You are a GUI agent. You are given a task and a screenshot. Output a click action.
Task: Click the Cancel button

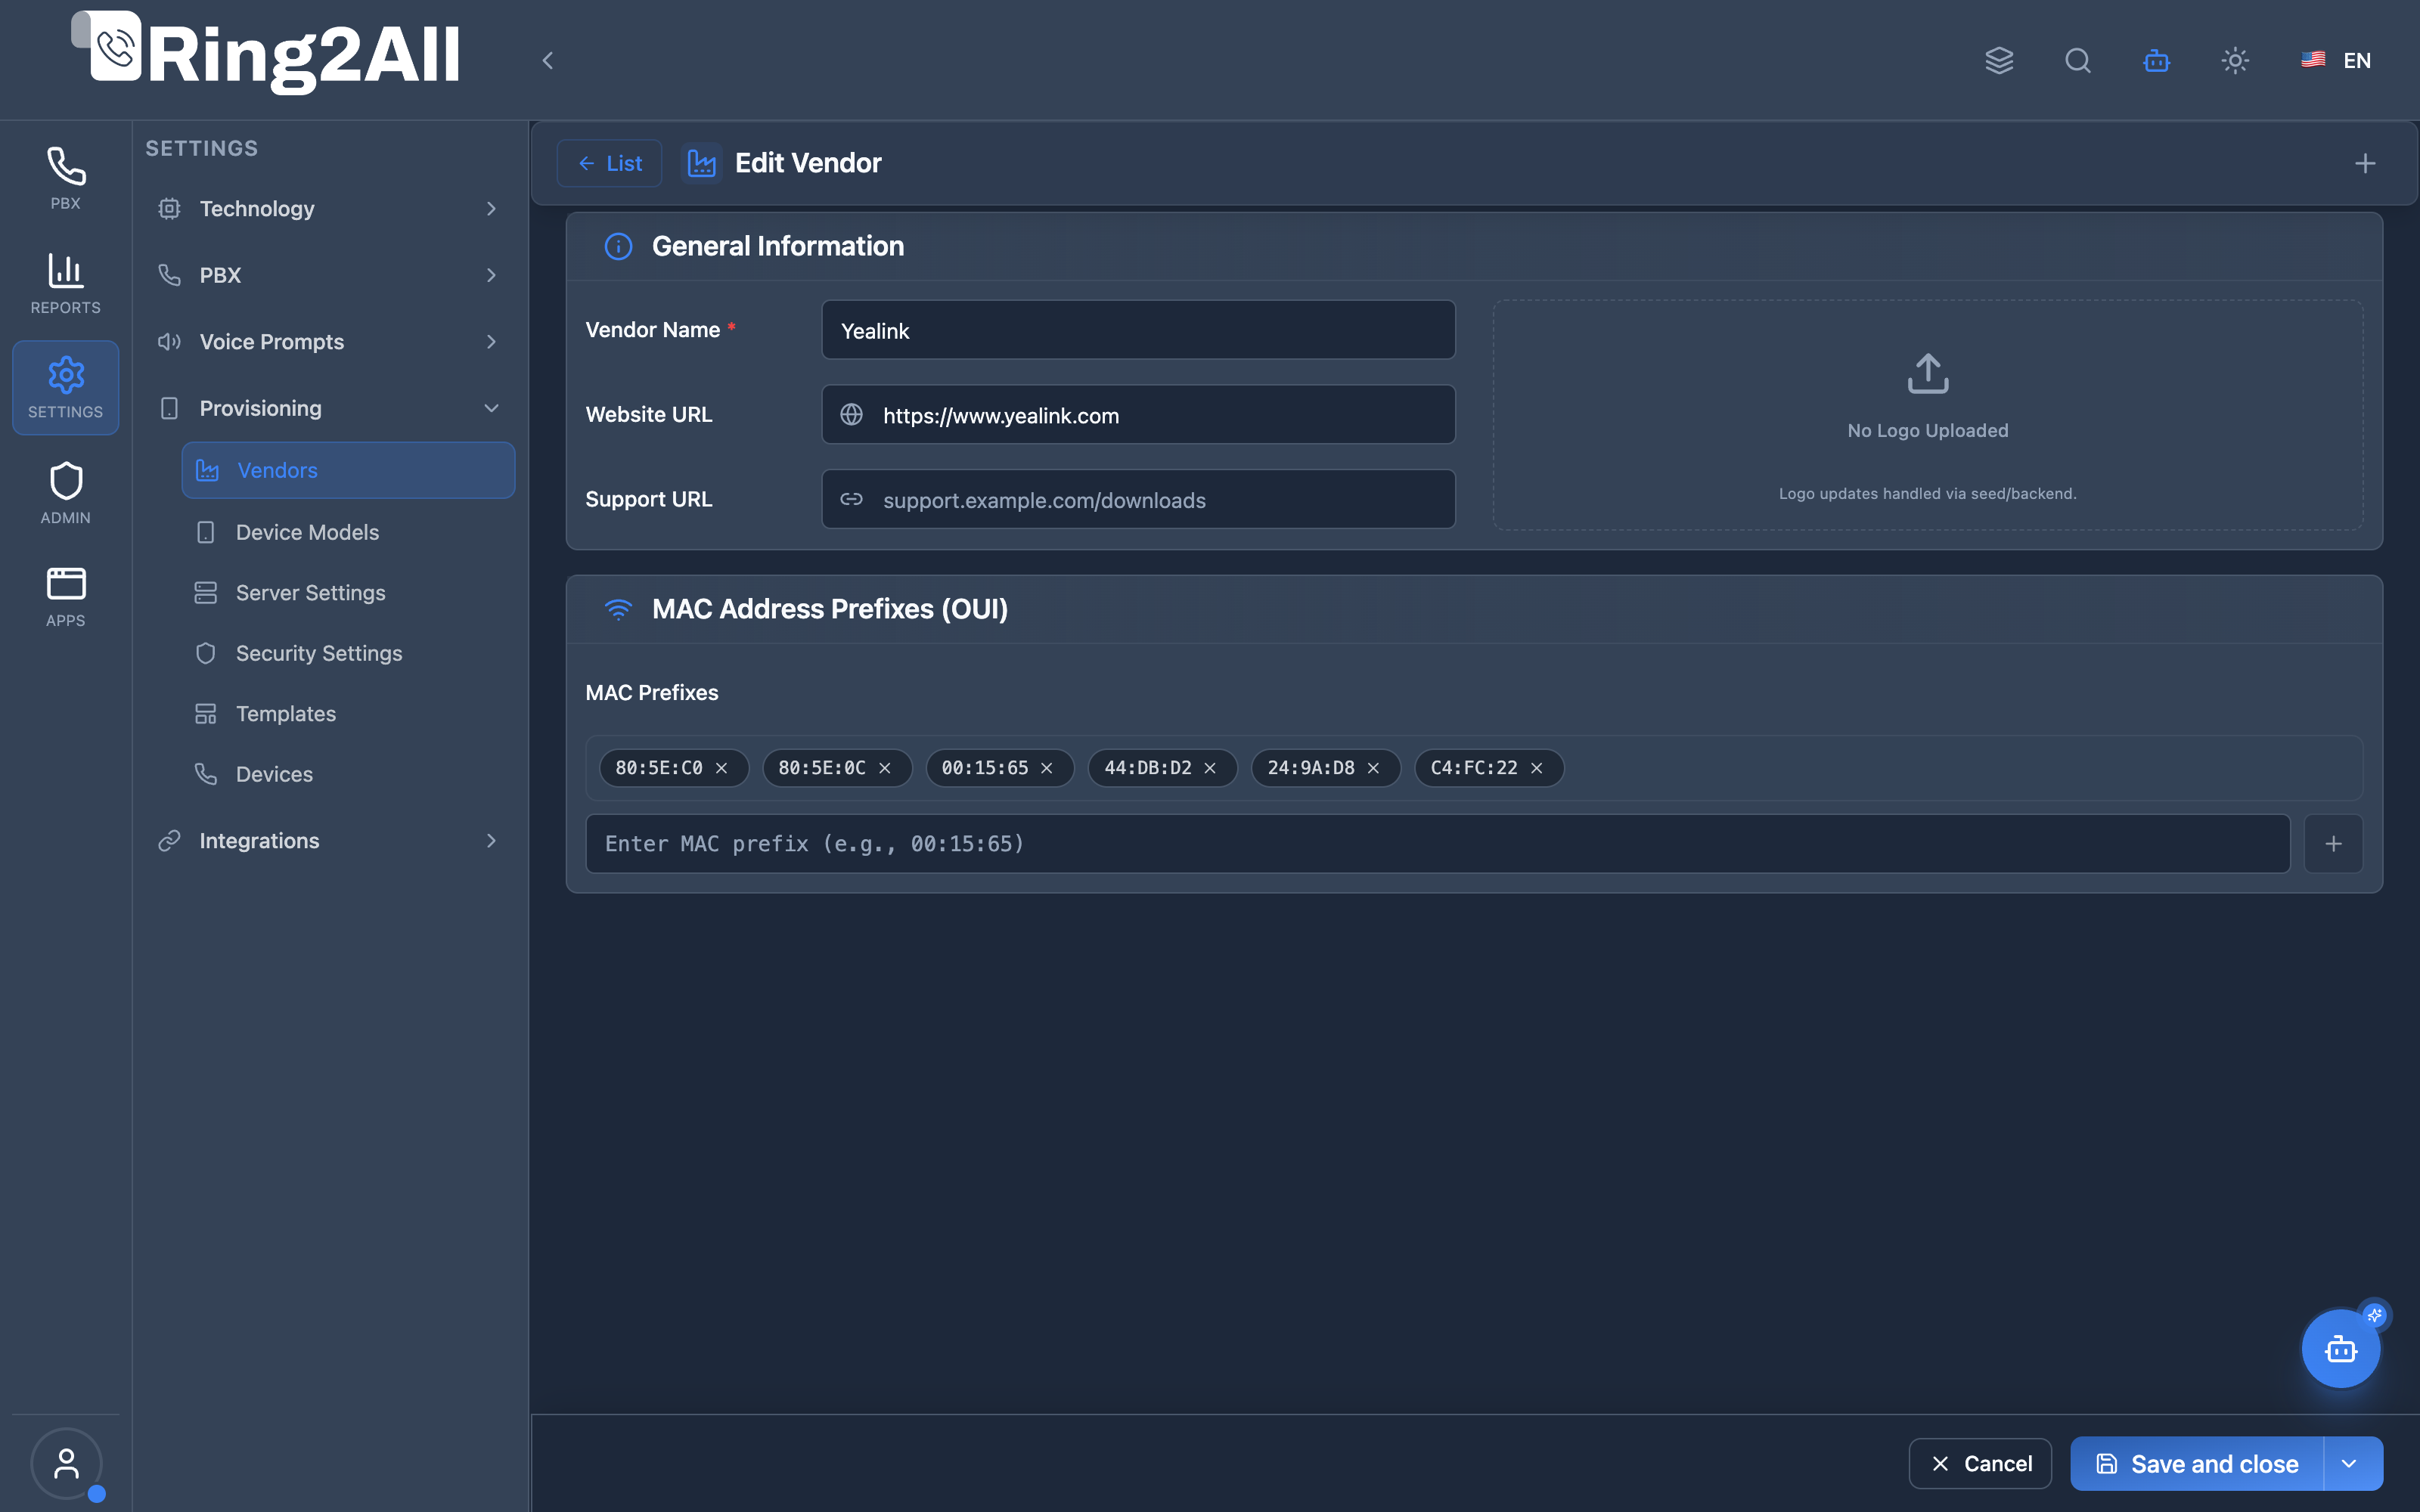click(x=1980, y=1464)
